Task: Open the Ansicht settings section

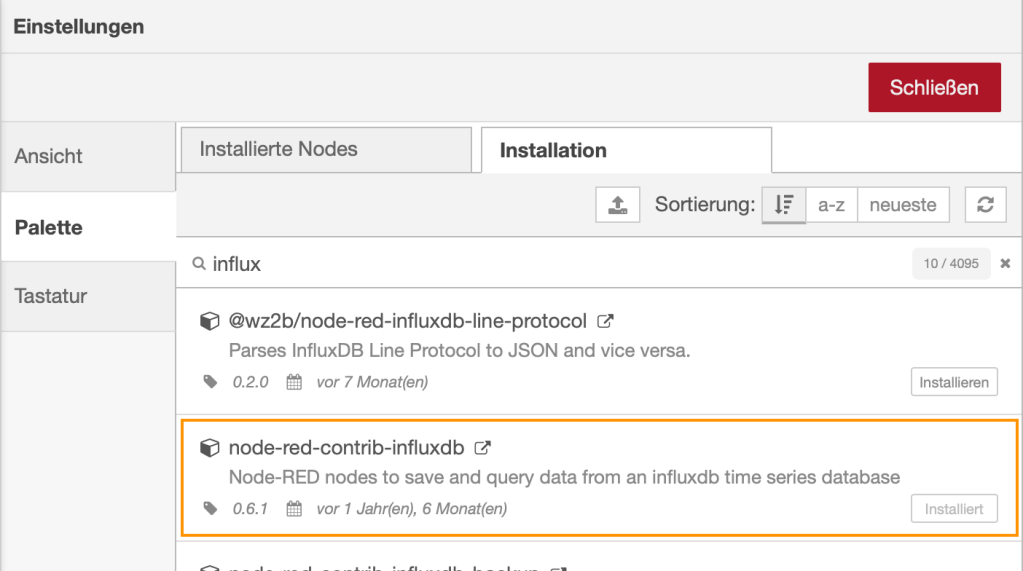Action: pyautogui.click(x=88, y=157)
